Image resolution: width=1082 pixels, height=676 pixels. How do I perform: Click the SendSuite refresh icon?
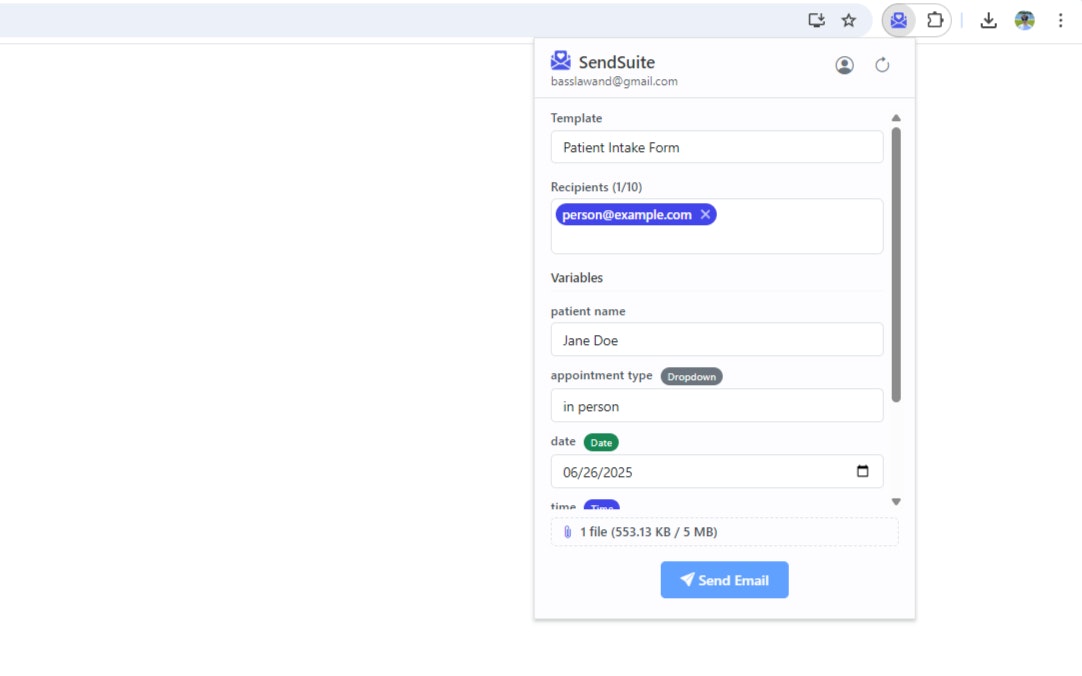coord(882,65)
